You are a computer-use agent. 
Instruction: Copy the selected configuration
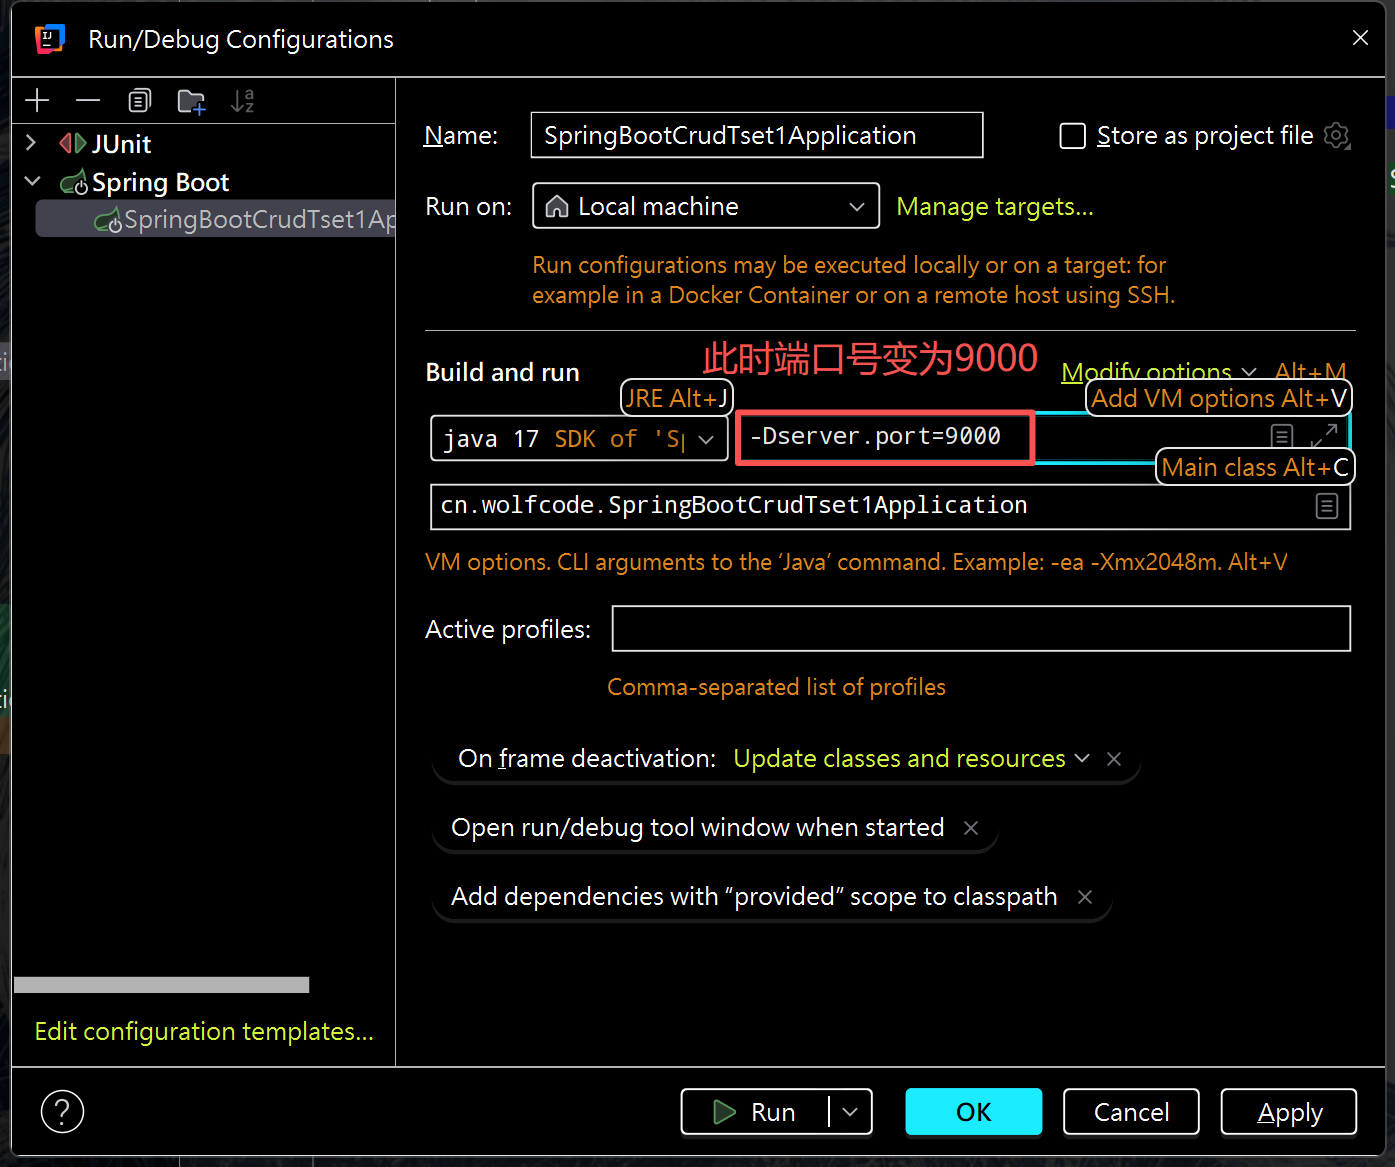click(x=140, y=100)
